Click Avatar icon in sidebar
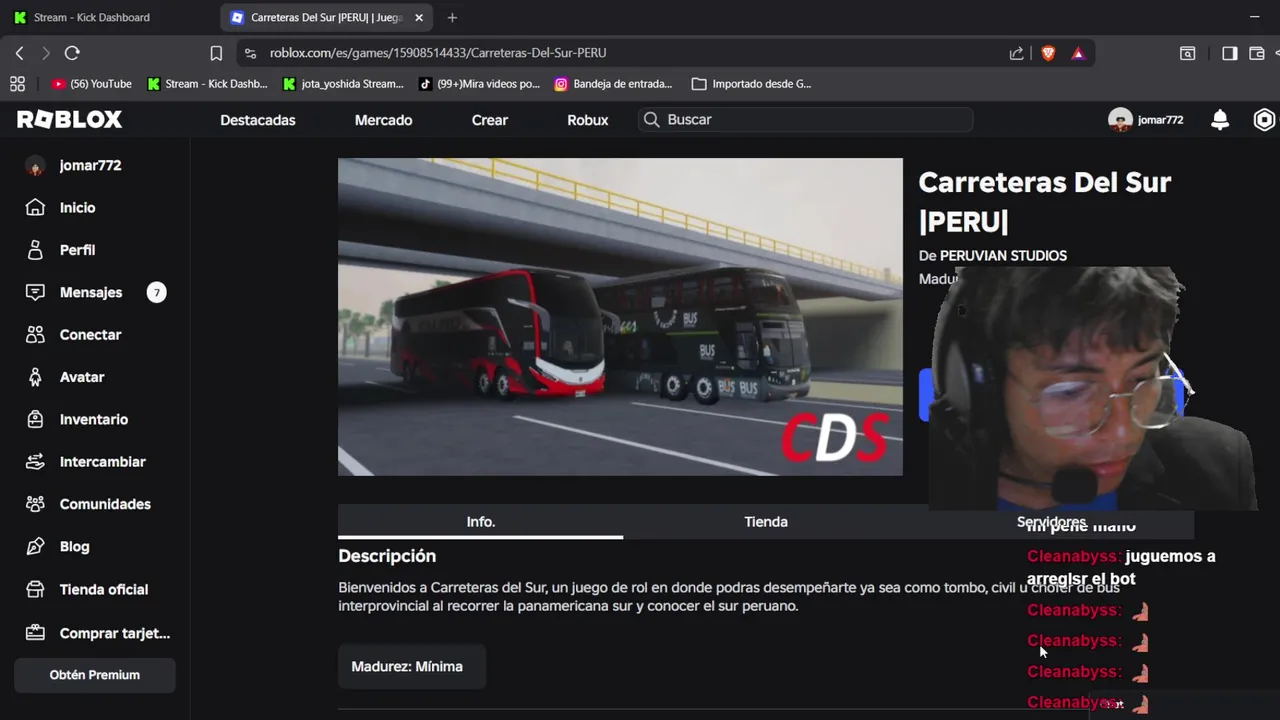The height and width of the screenshot is (720, 1280). [x=35, y=377]
